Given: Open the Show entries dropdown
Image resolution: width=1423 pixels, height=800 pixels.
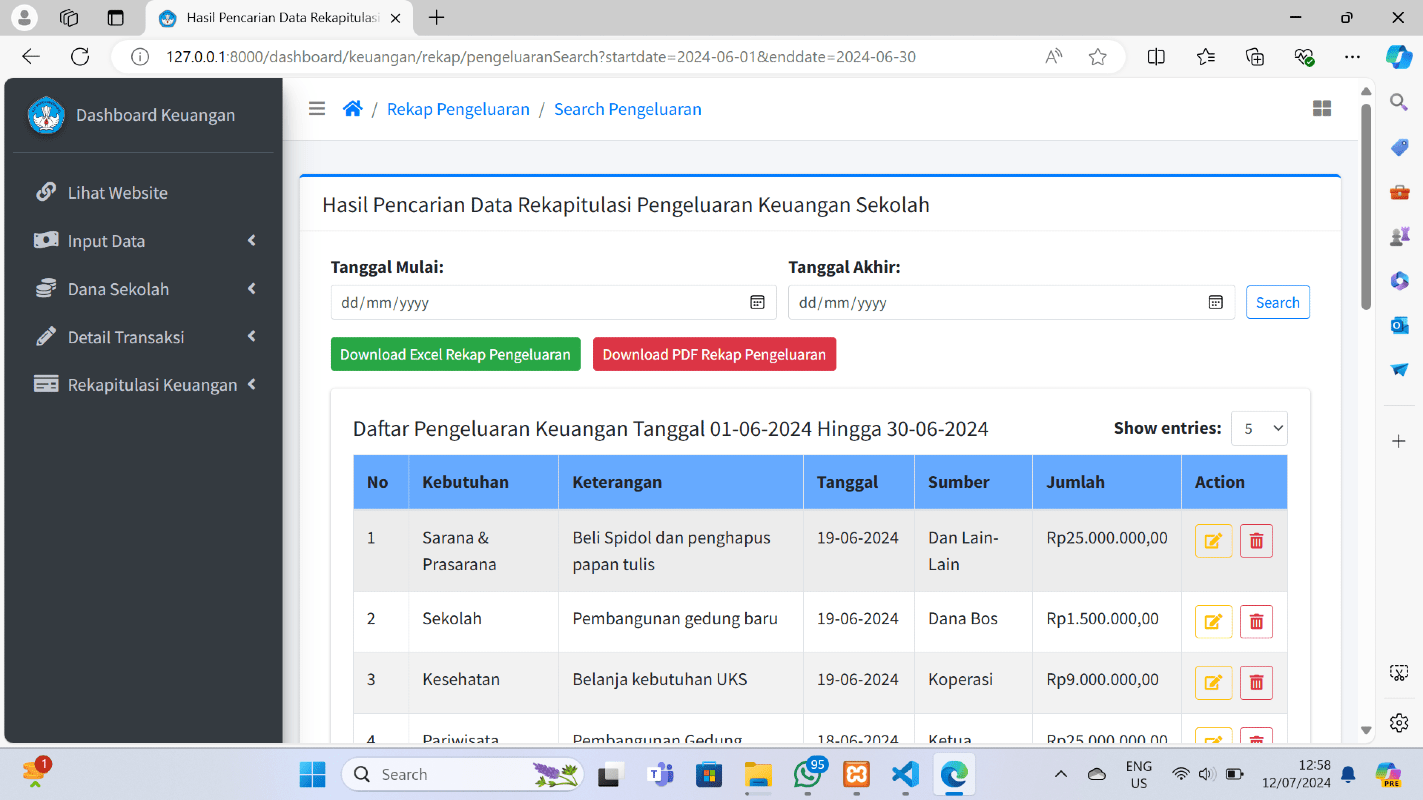Looking at the screenshot, I should (x=1259, y=428).
